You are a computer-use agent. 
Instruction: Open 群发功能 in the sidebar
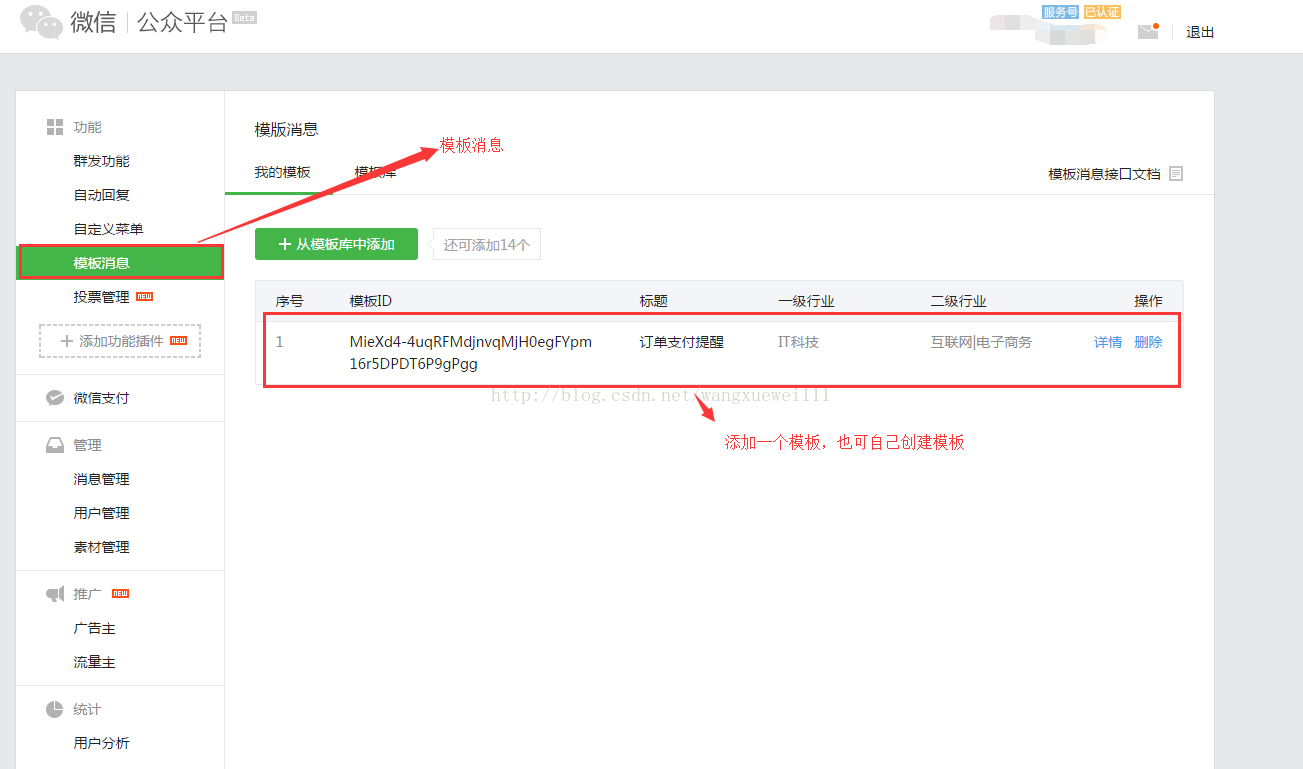[x=101, y=161]
